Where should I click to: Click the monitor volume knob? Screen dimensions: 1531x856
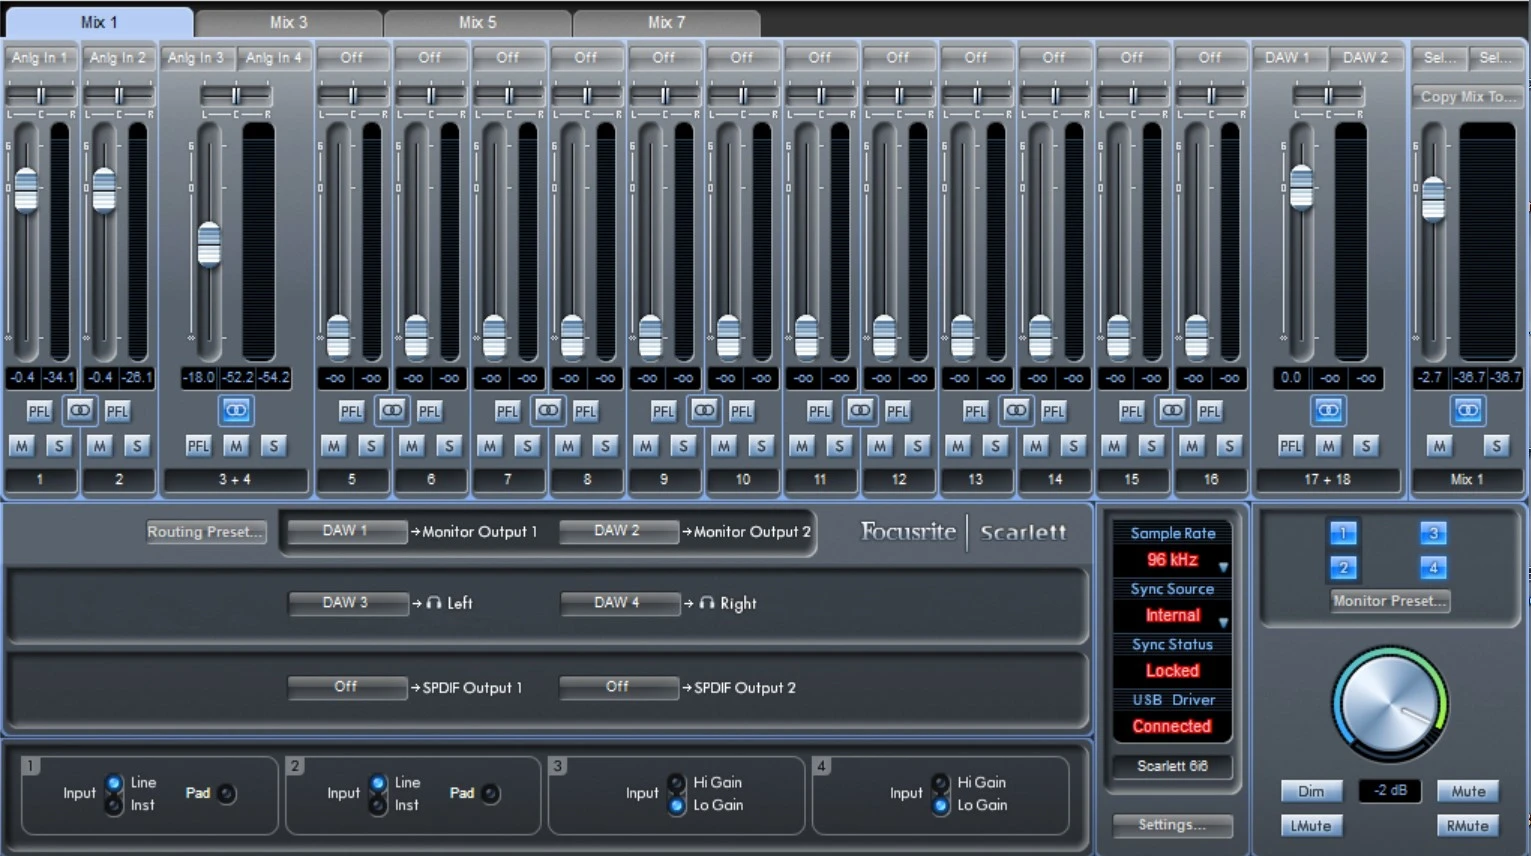tap(1389, 705)
